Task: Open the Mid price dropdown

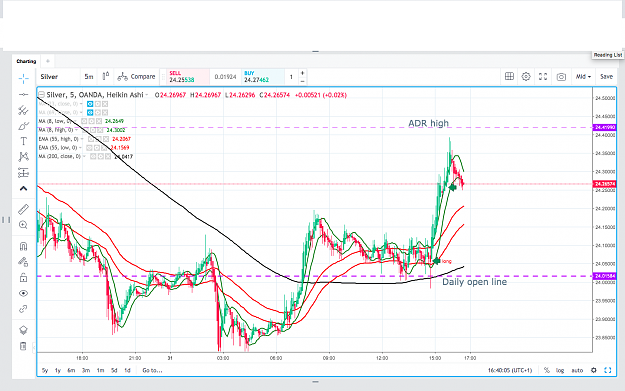Action: tap(583, 77)
